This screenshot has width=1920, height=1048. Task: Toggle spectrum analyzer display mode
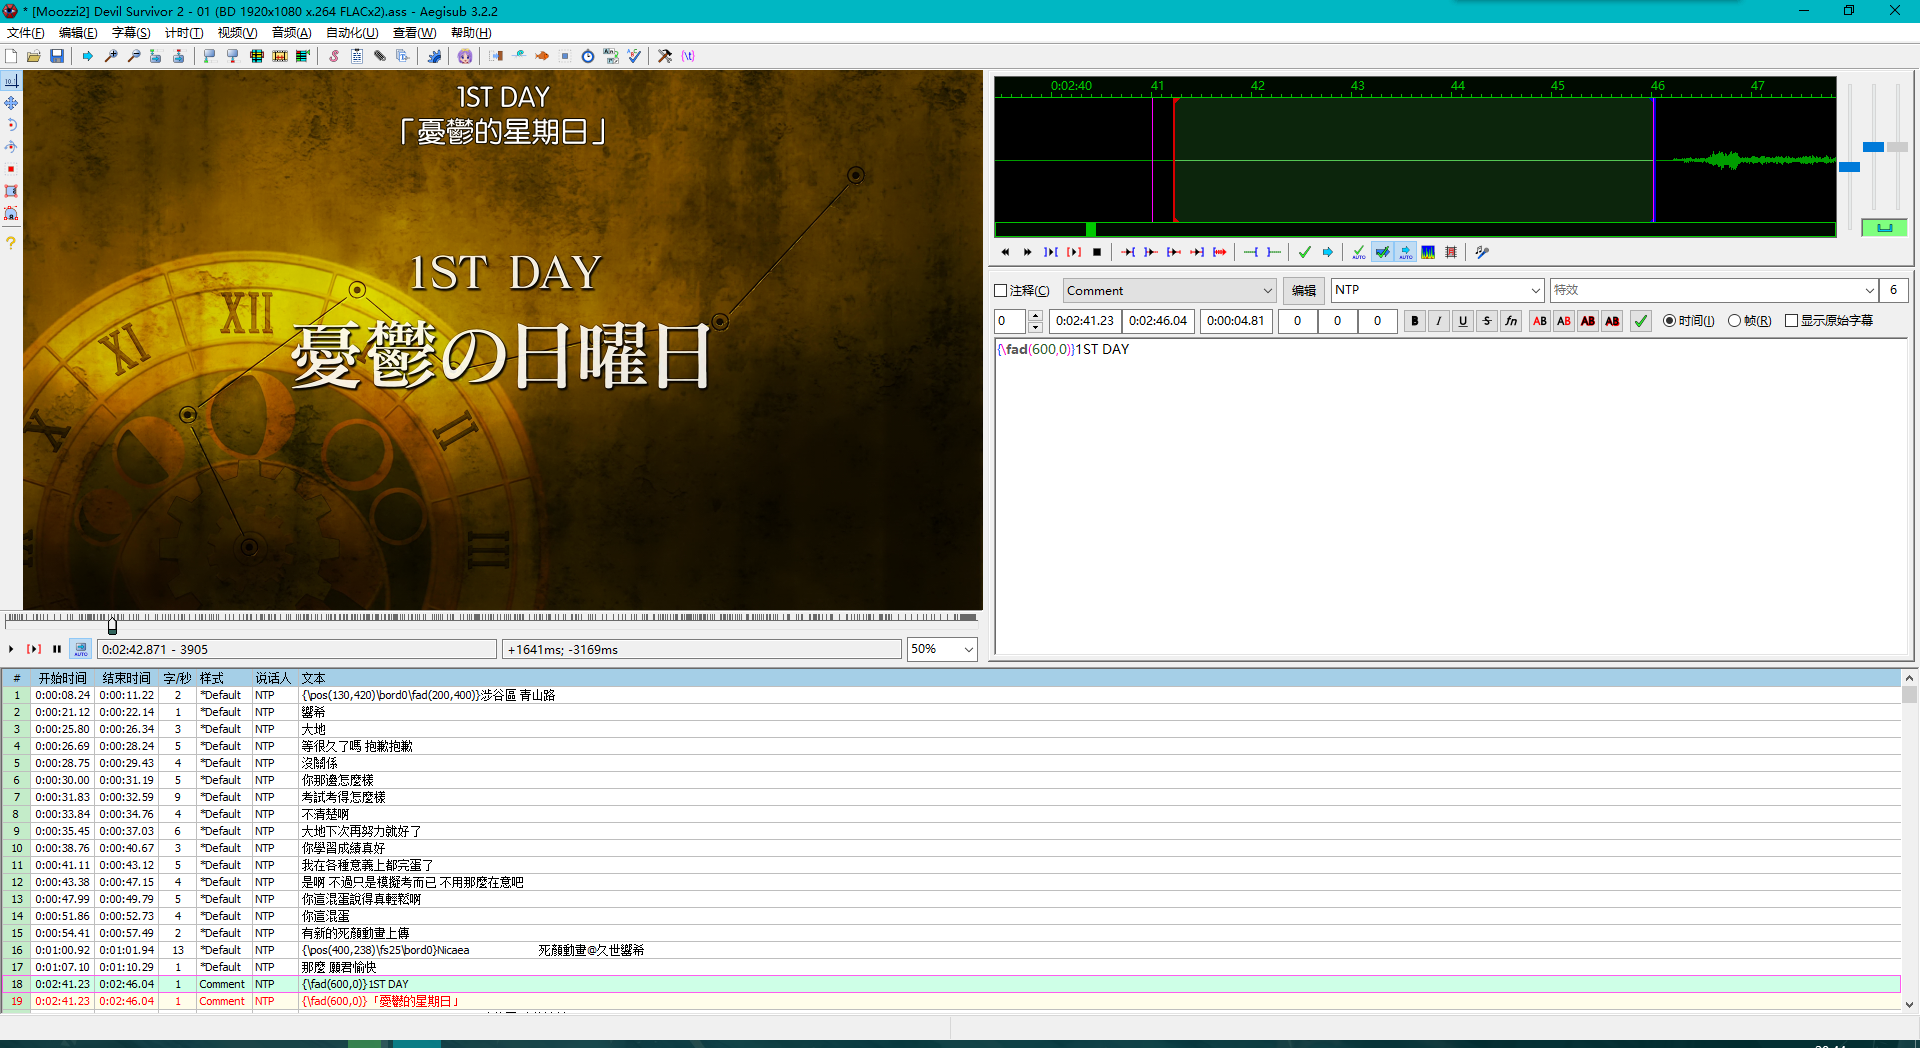1428,252
